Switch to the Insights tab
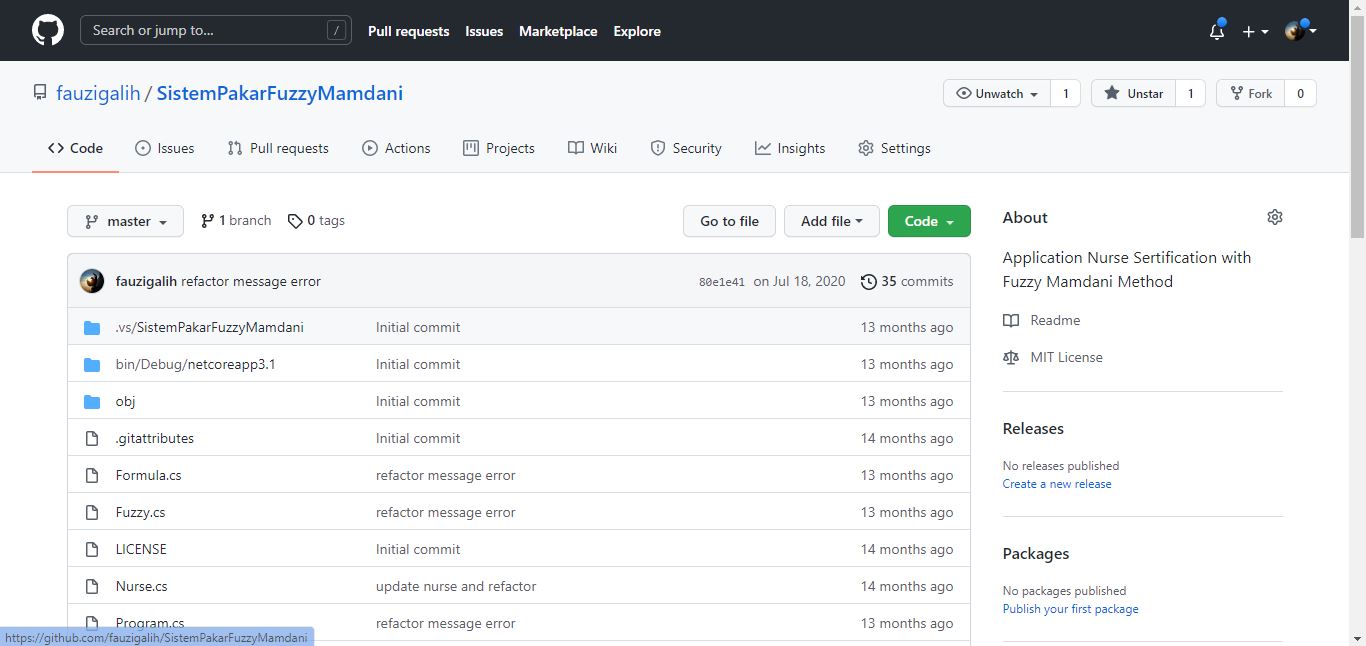The image size is (1366, 646). pyautogui.click(x=790, y=148)
